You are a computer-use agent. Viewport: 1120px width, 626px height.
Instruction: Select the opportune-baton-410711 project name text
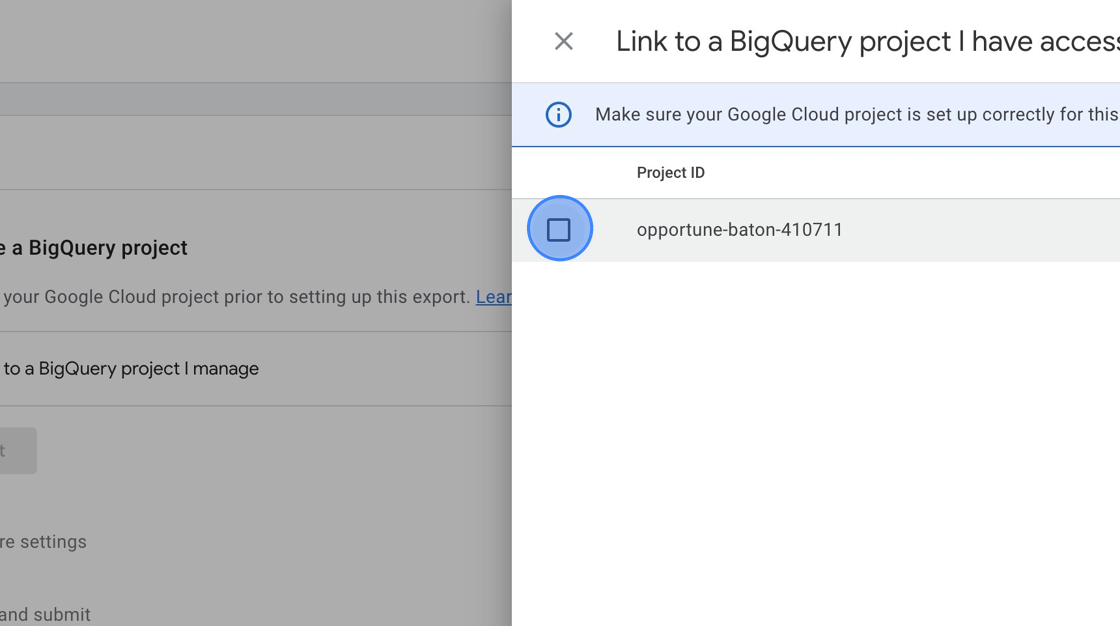tap(739, 229)
